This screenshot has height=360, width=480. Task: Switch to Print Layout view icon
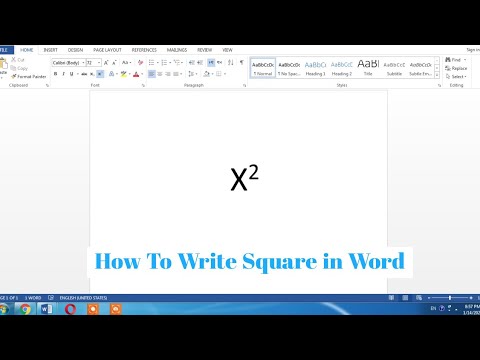(x=405, y=298)
